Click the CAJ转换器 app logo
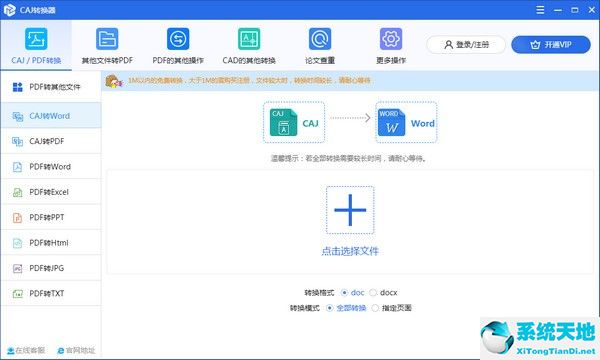 coord(9,10)
